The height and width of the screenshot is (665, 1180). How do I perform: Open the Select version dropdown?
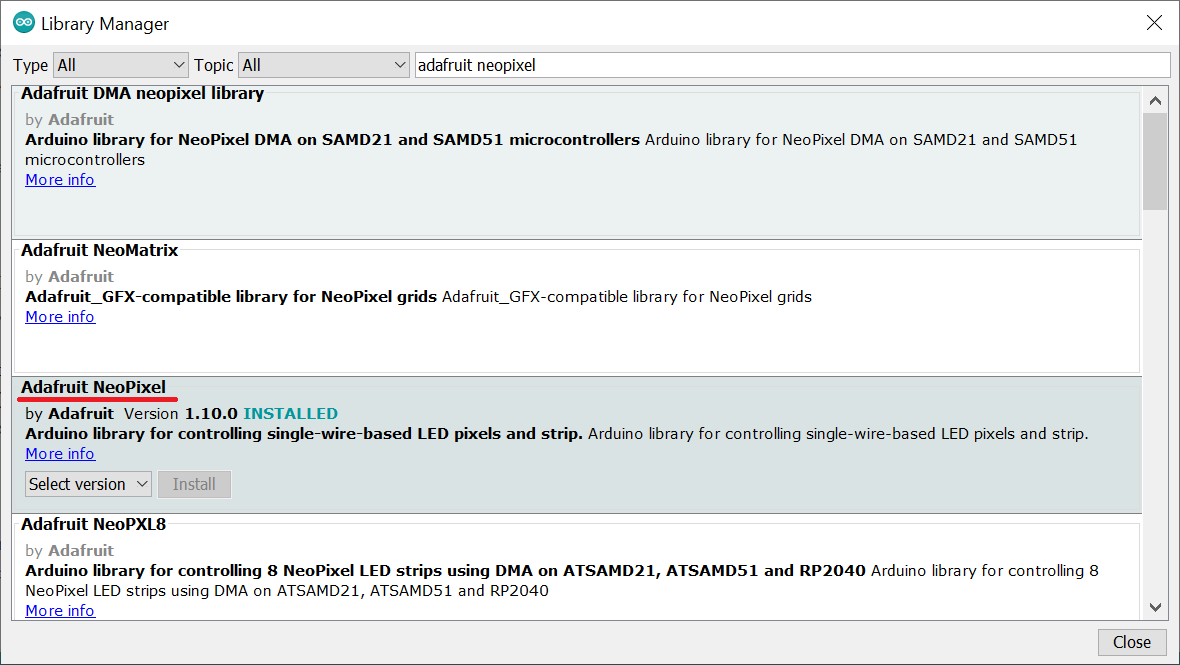(89, 484)
